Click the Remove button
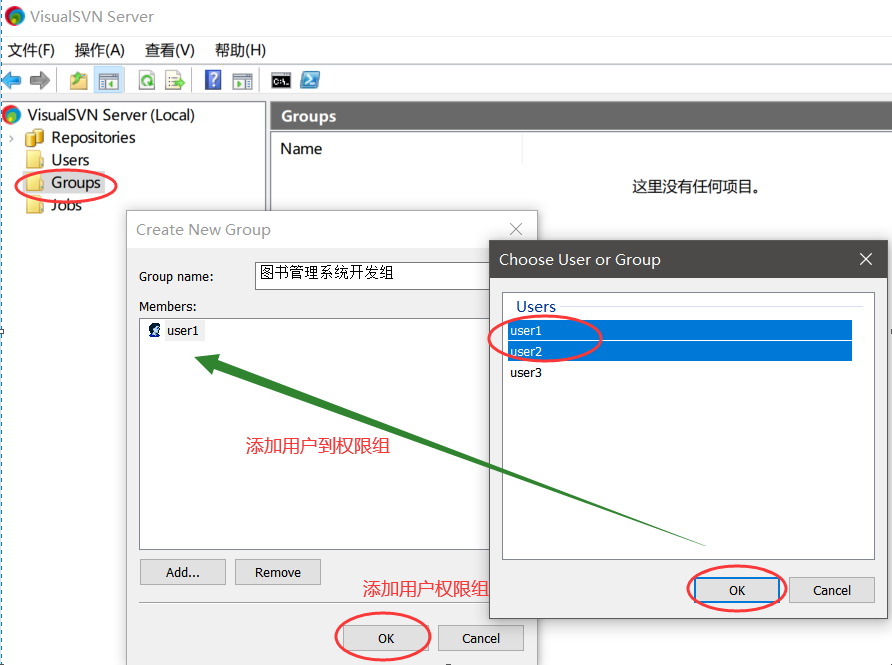Image resolution: width=892 pixels, height=665 pixels. (278, 572)
